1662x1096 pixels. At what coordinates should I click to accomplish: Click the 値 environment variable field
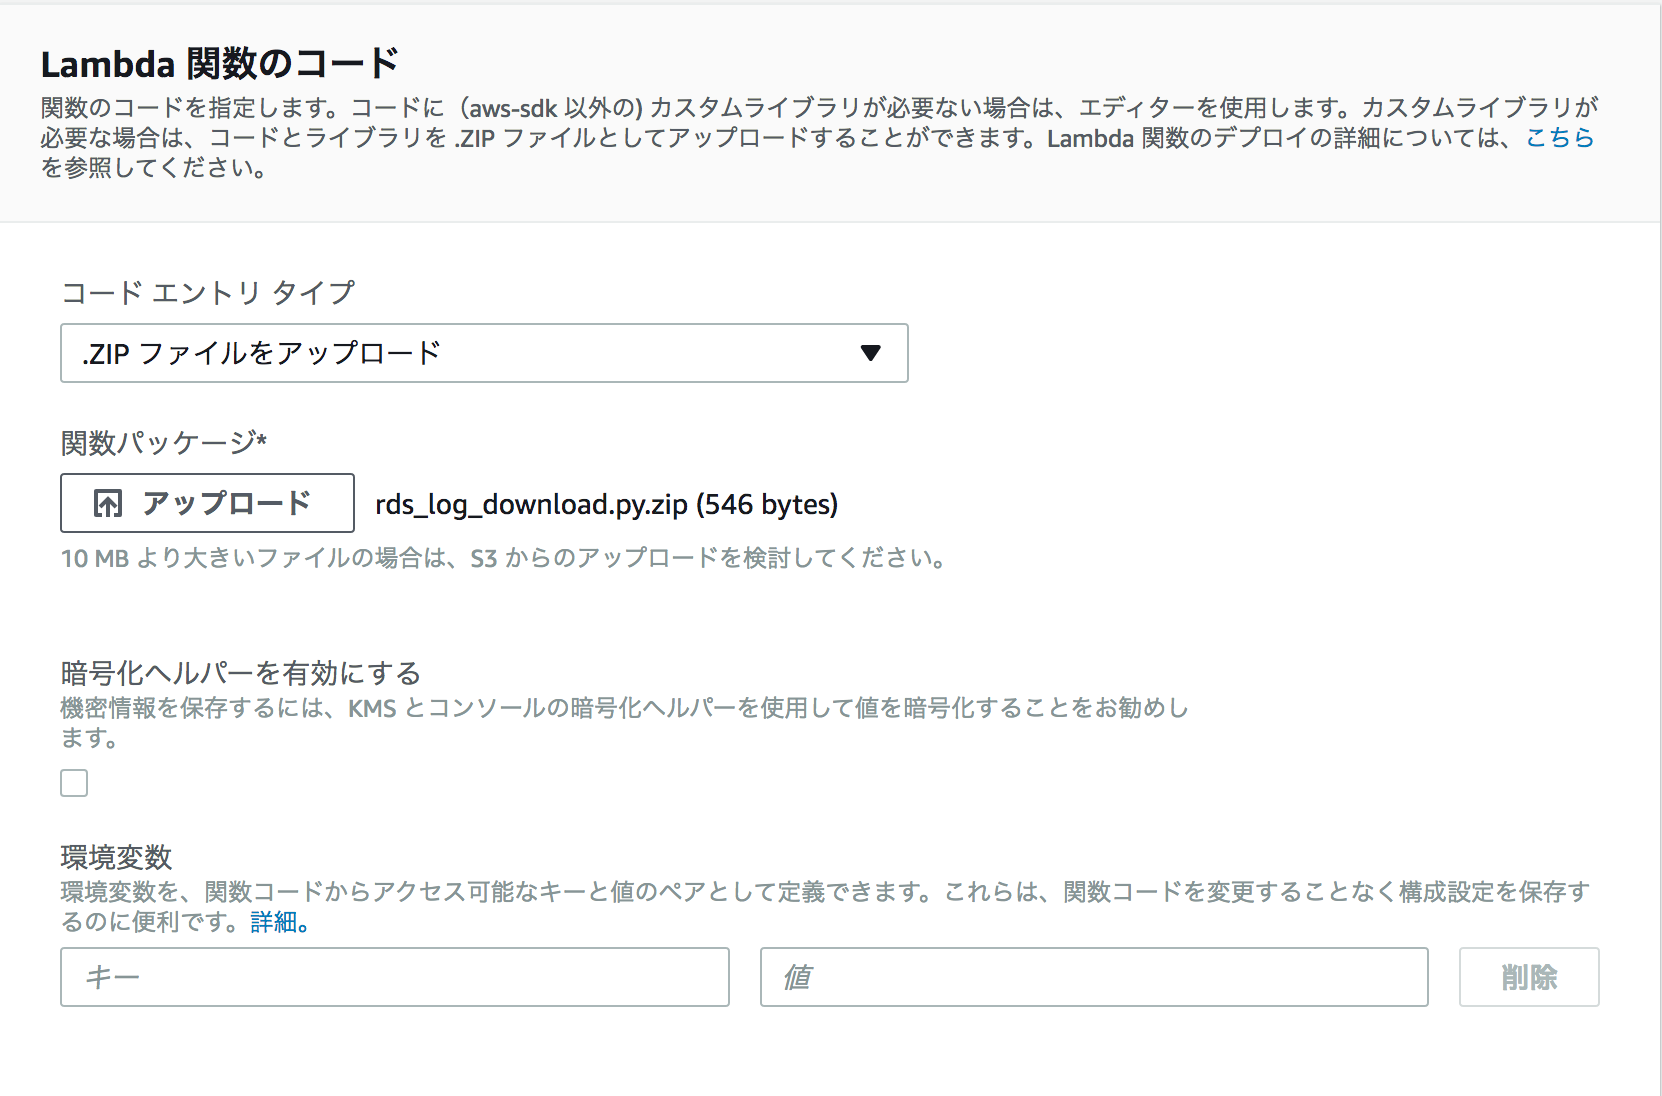[1094, 977]
